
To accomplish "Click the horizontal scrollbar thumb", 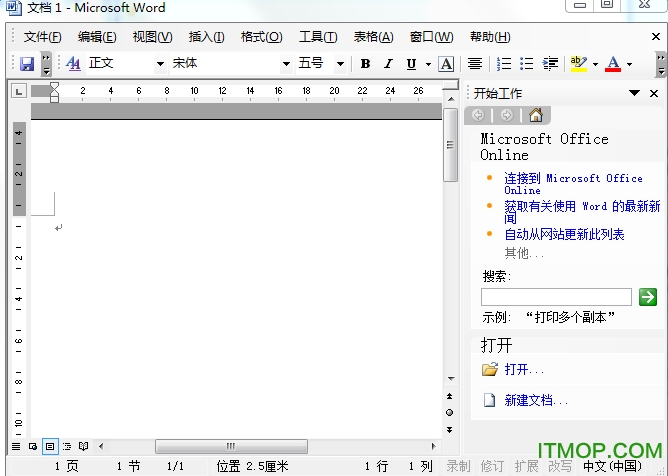I will coord(231,447).
